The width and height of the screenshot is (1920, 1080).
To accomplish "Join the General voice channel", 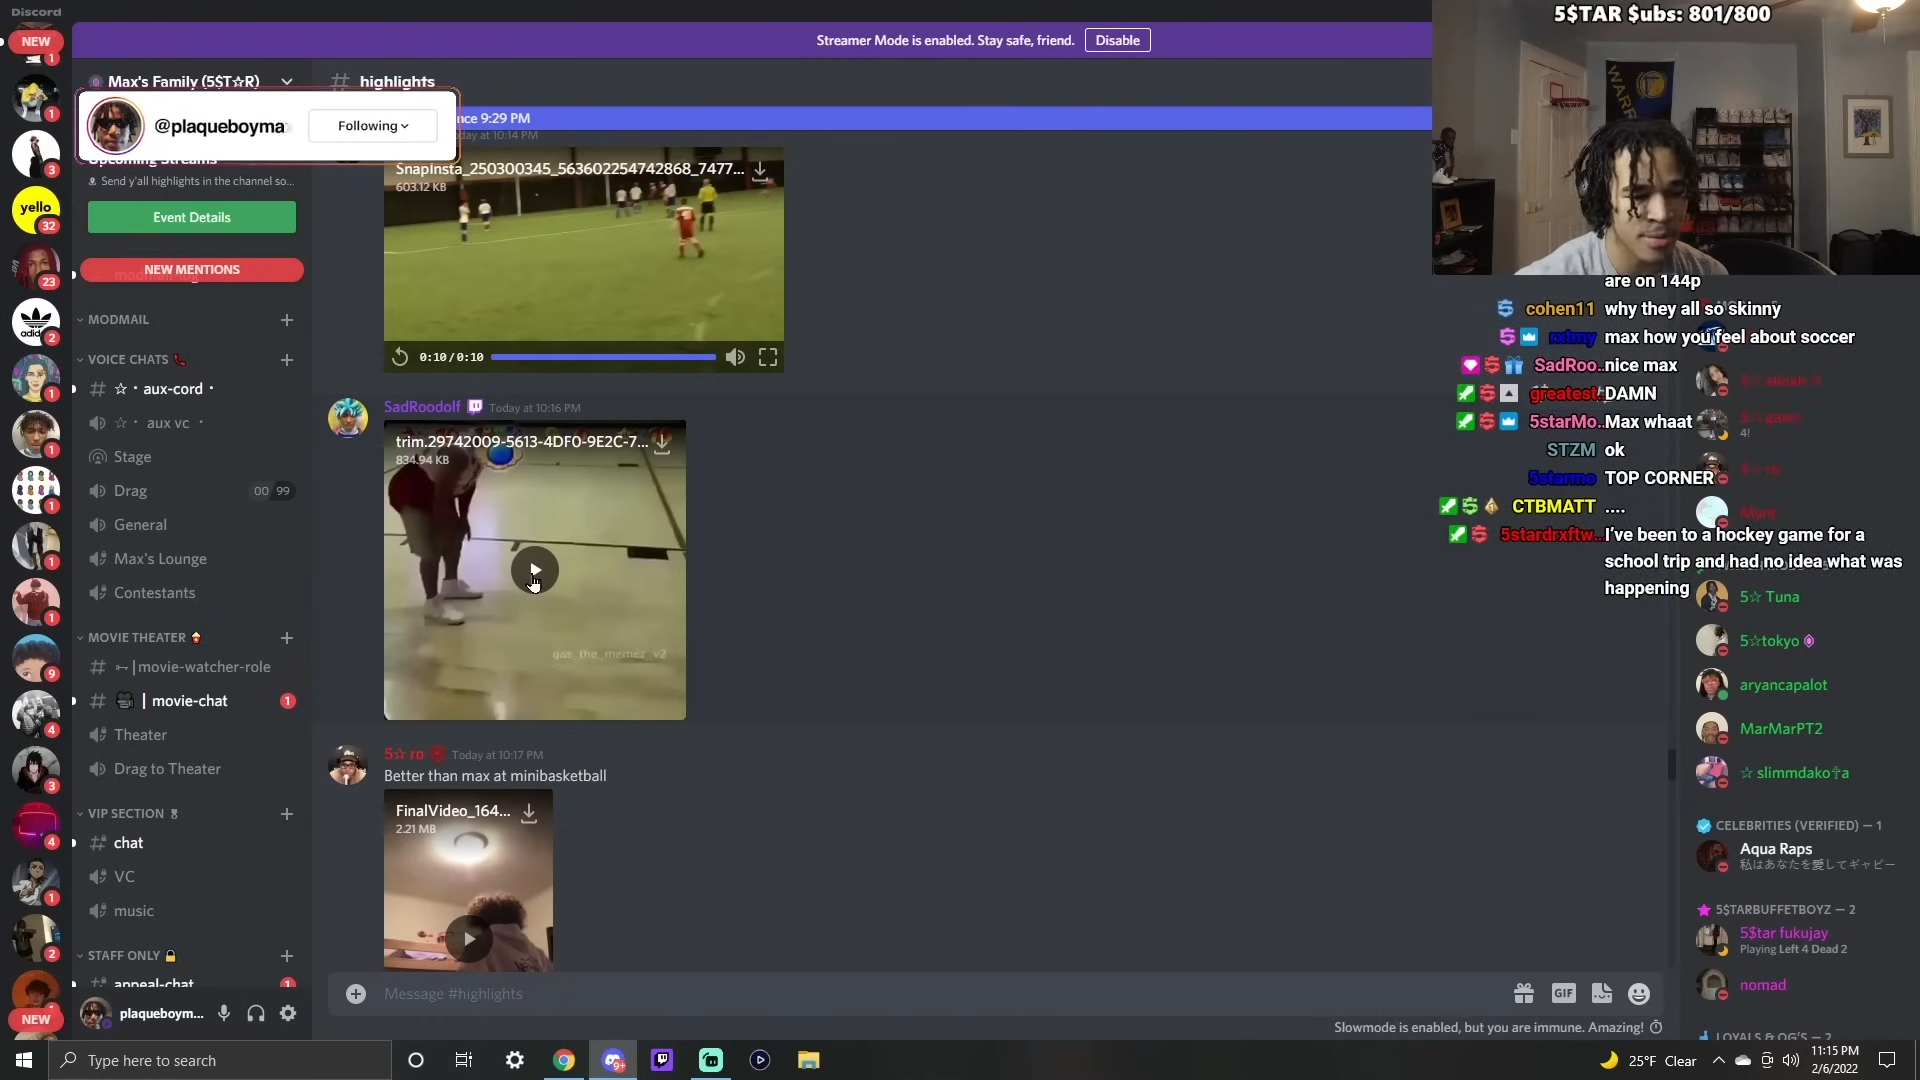I will coord(190,525).
